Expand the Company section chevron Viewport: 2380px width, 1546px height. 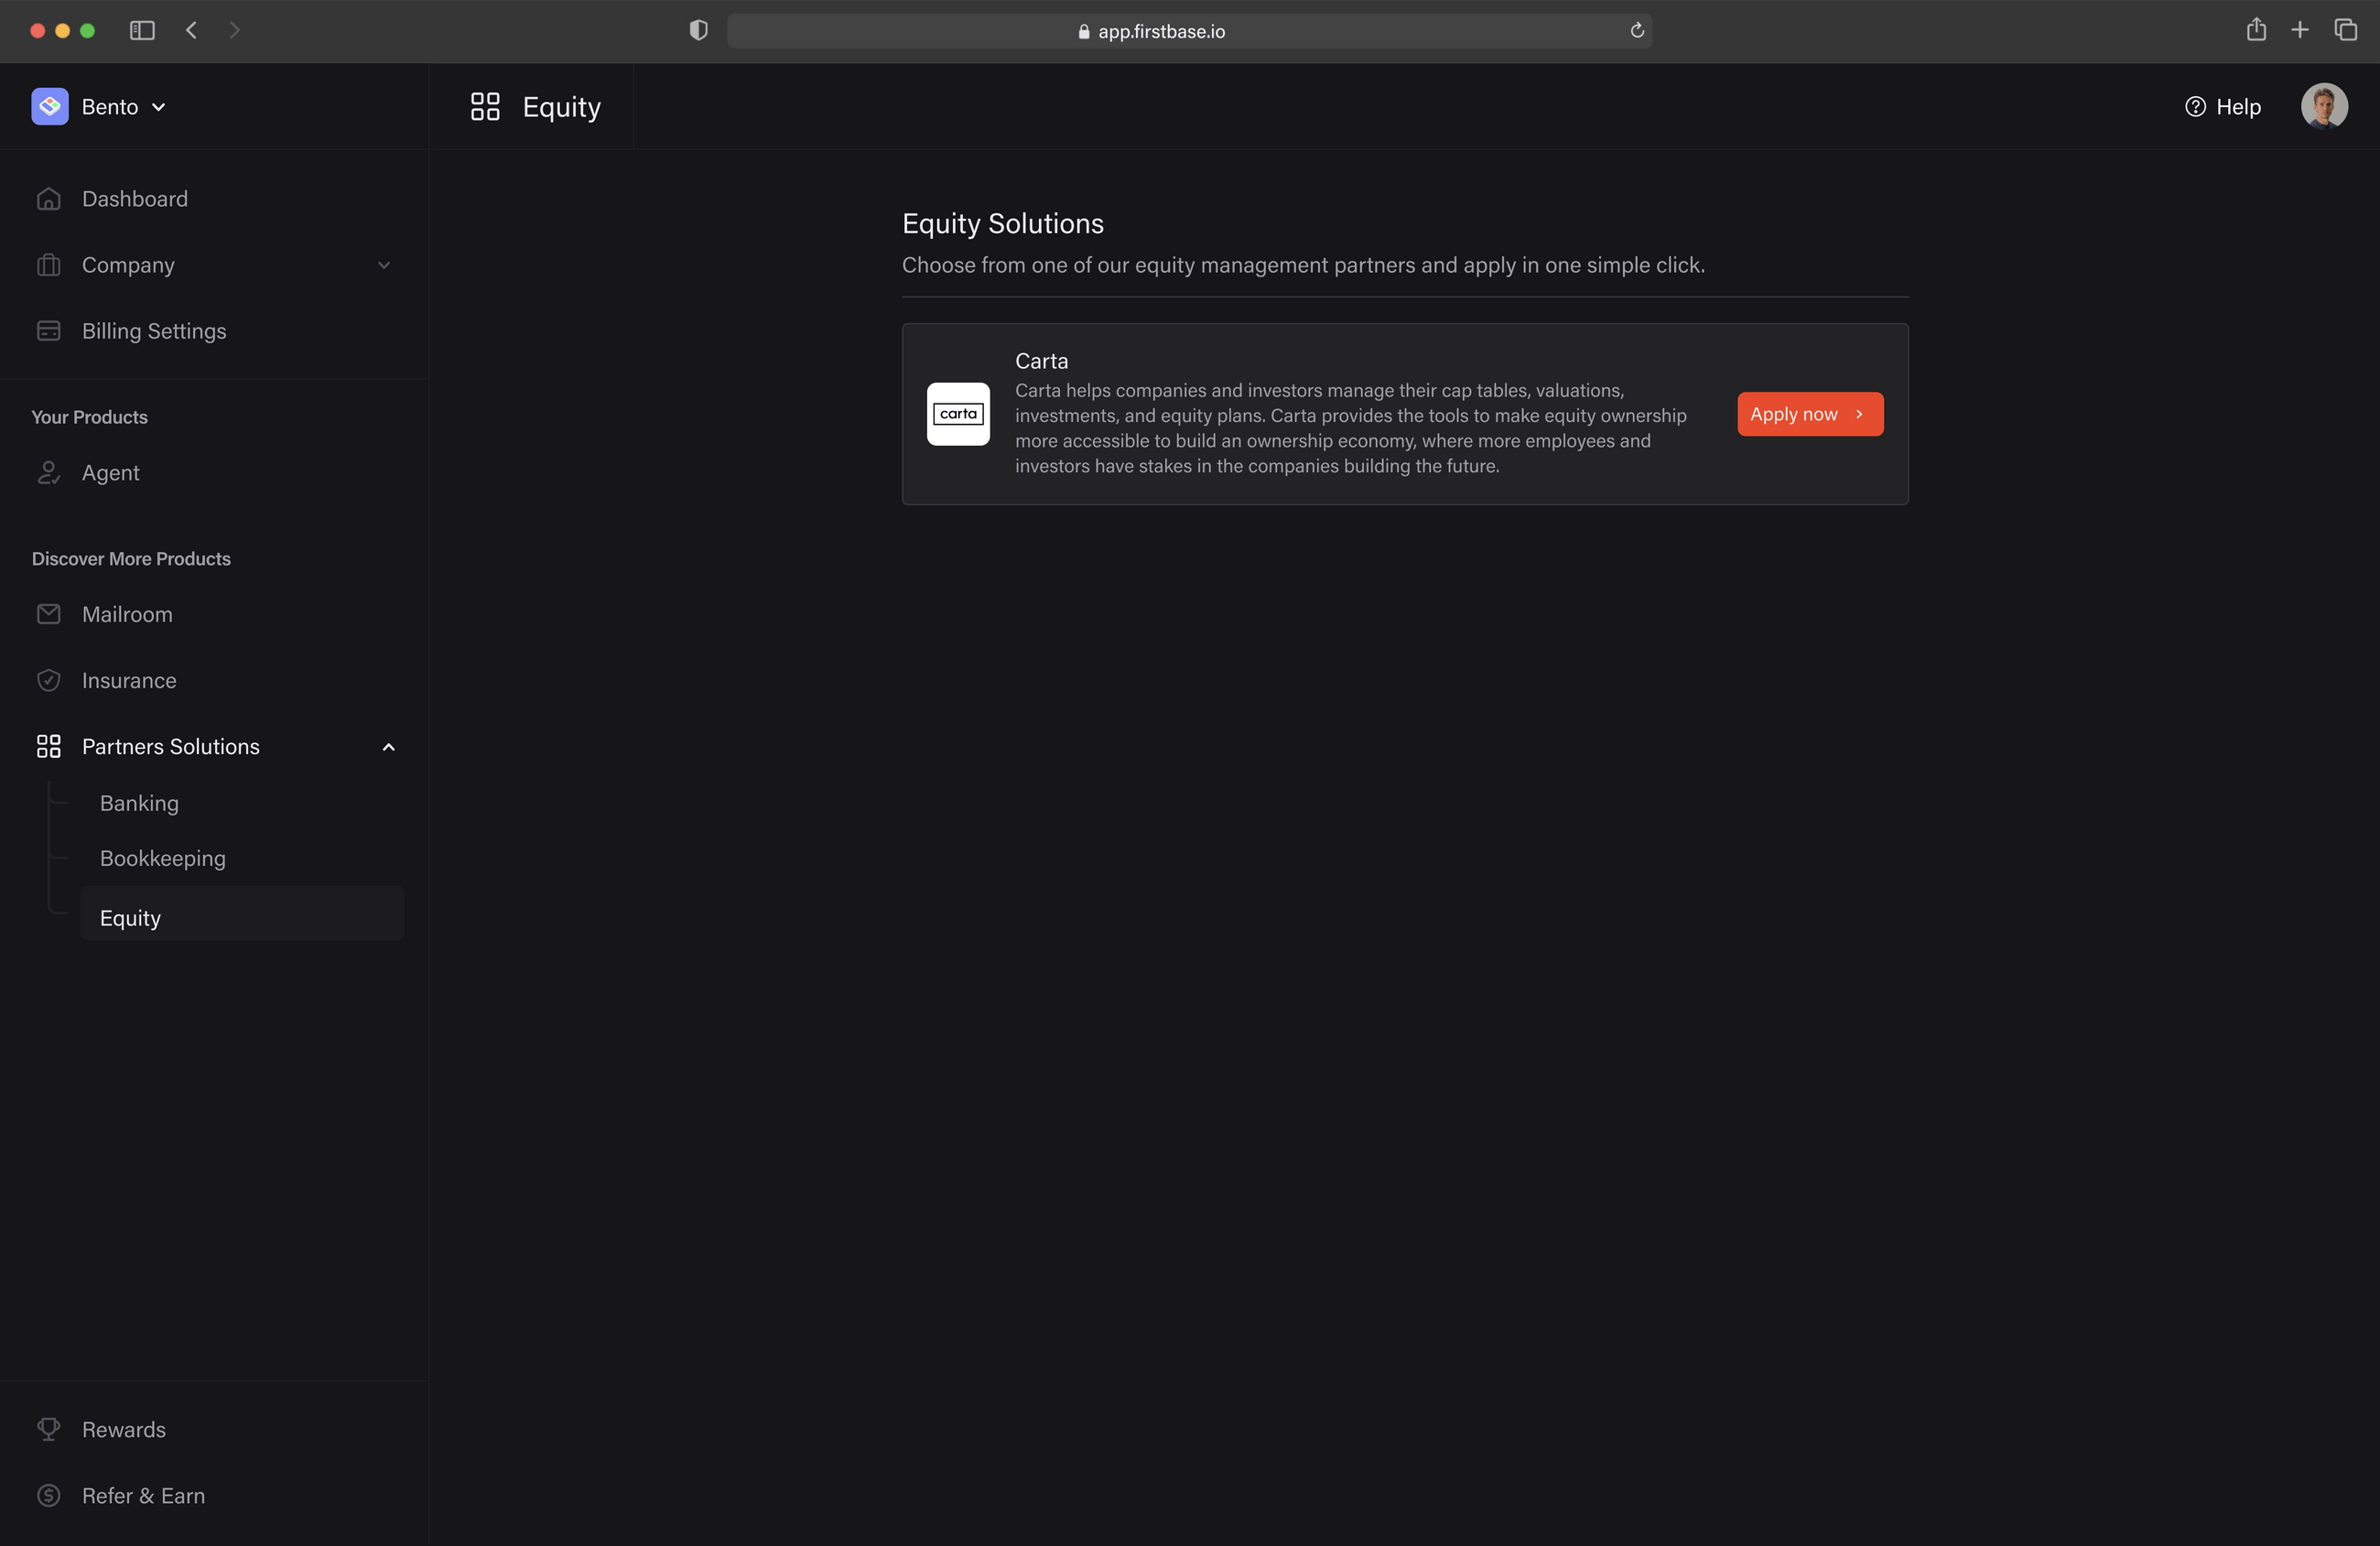pyautogui.click(x=384, y=265)
